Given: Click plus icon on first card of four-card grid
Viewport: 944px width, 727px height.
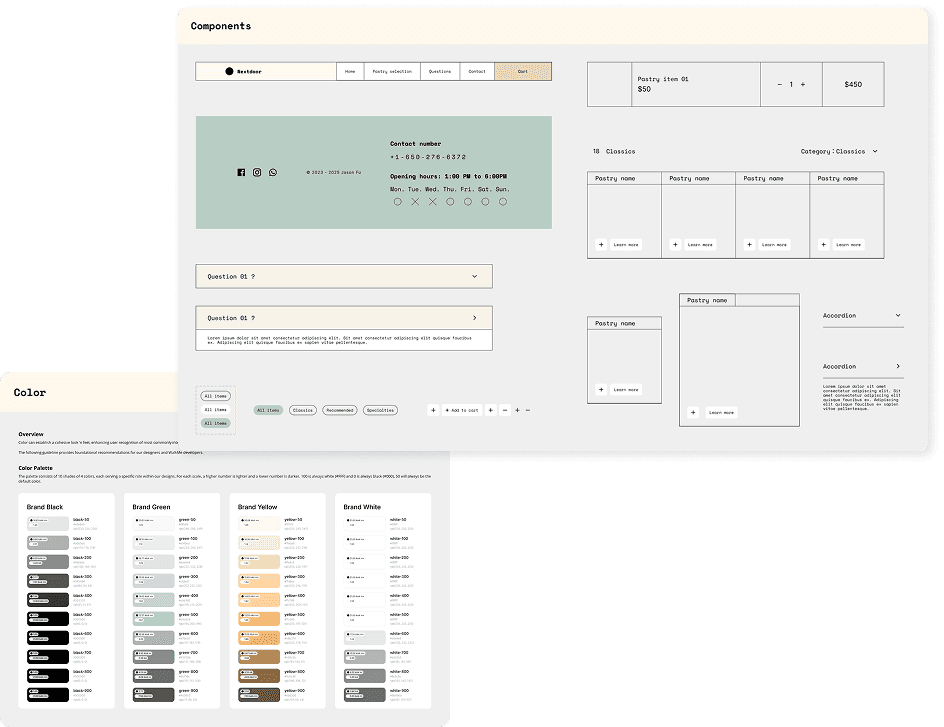Looking at the screenshot, I should 601,244.
